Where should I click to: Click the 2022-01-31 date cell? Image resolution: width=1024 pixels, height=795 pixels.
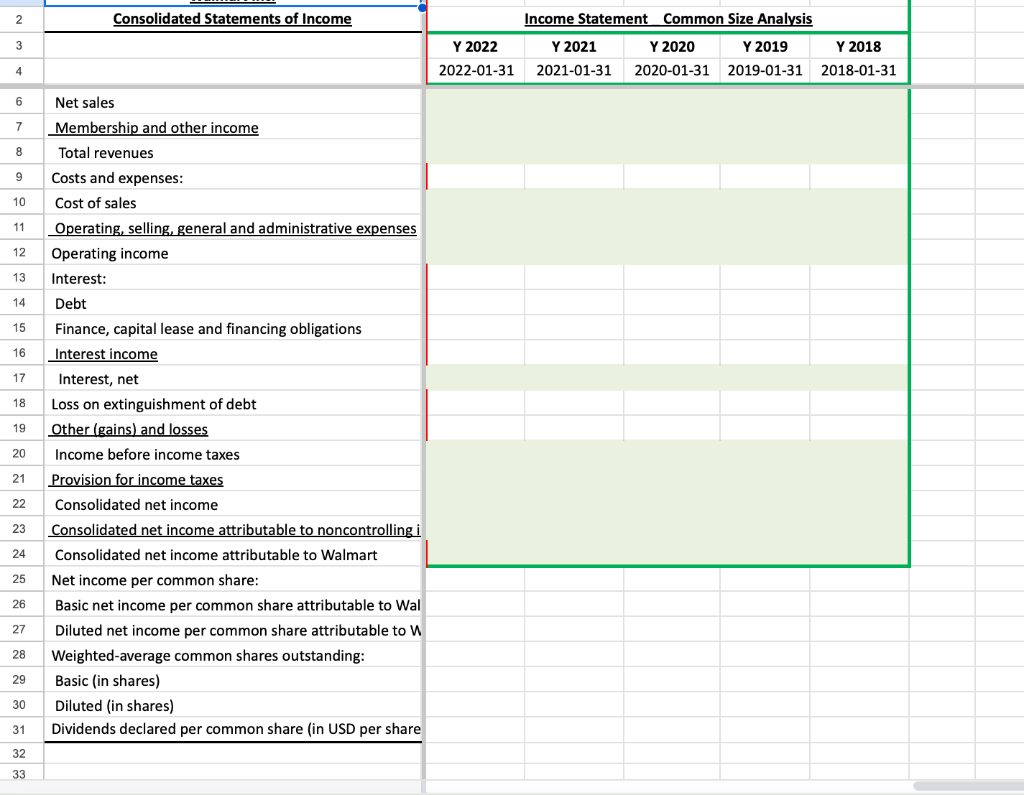(x=475, y=70)
